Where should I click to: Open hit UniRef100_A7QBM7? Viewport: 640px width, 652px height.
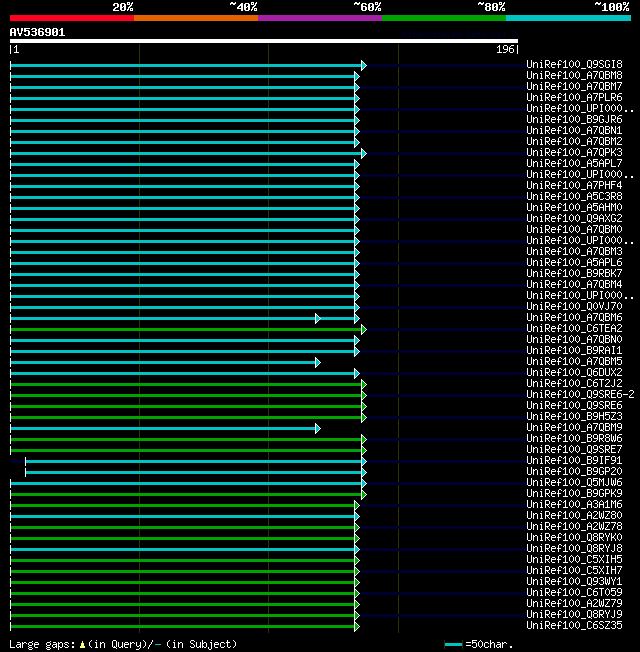[x=574, y=86]
